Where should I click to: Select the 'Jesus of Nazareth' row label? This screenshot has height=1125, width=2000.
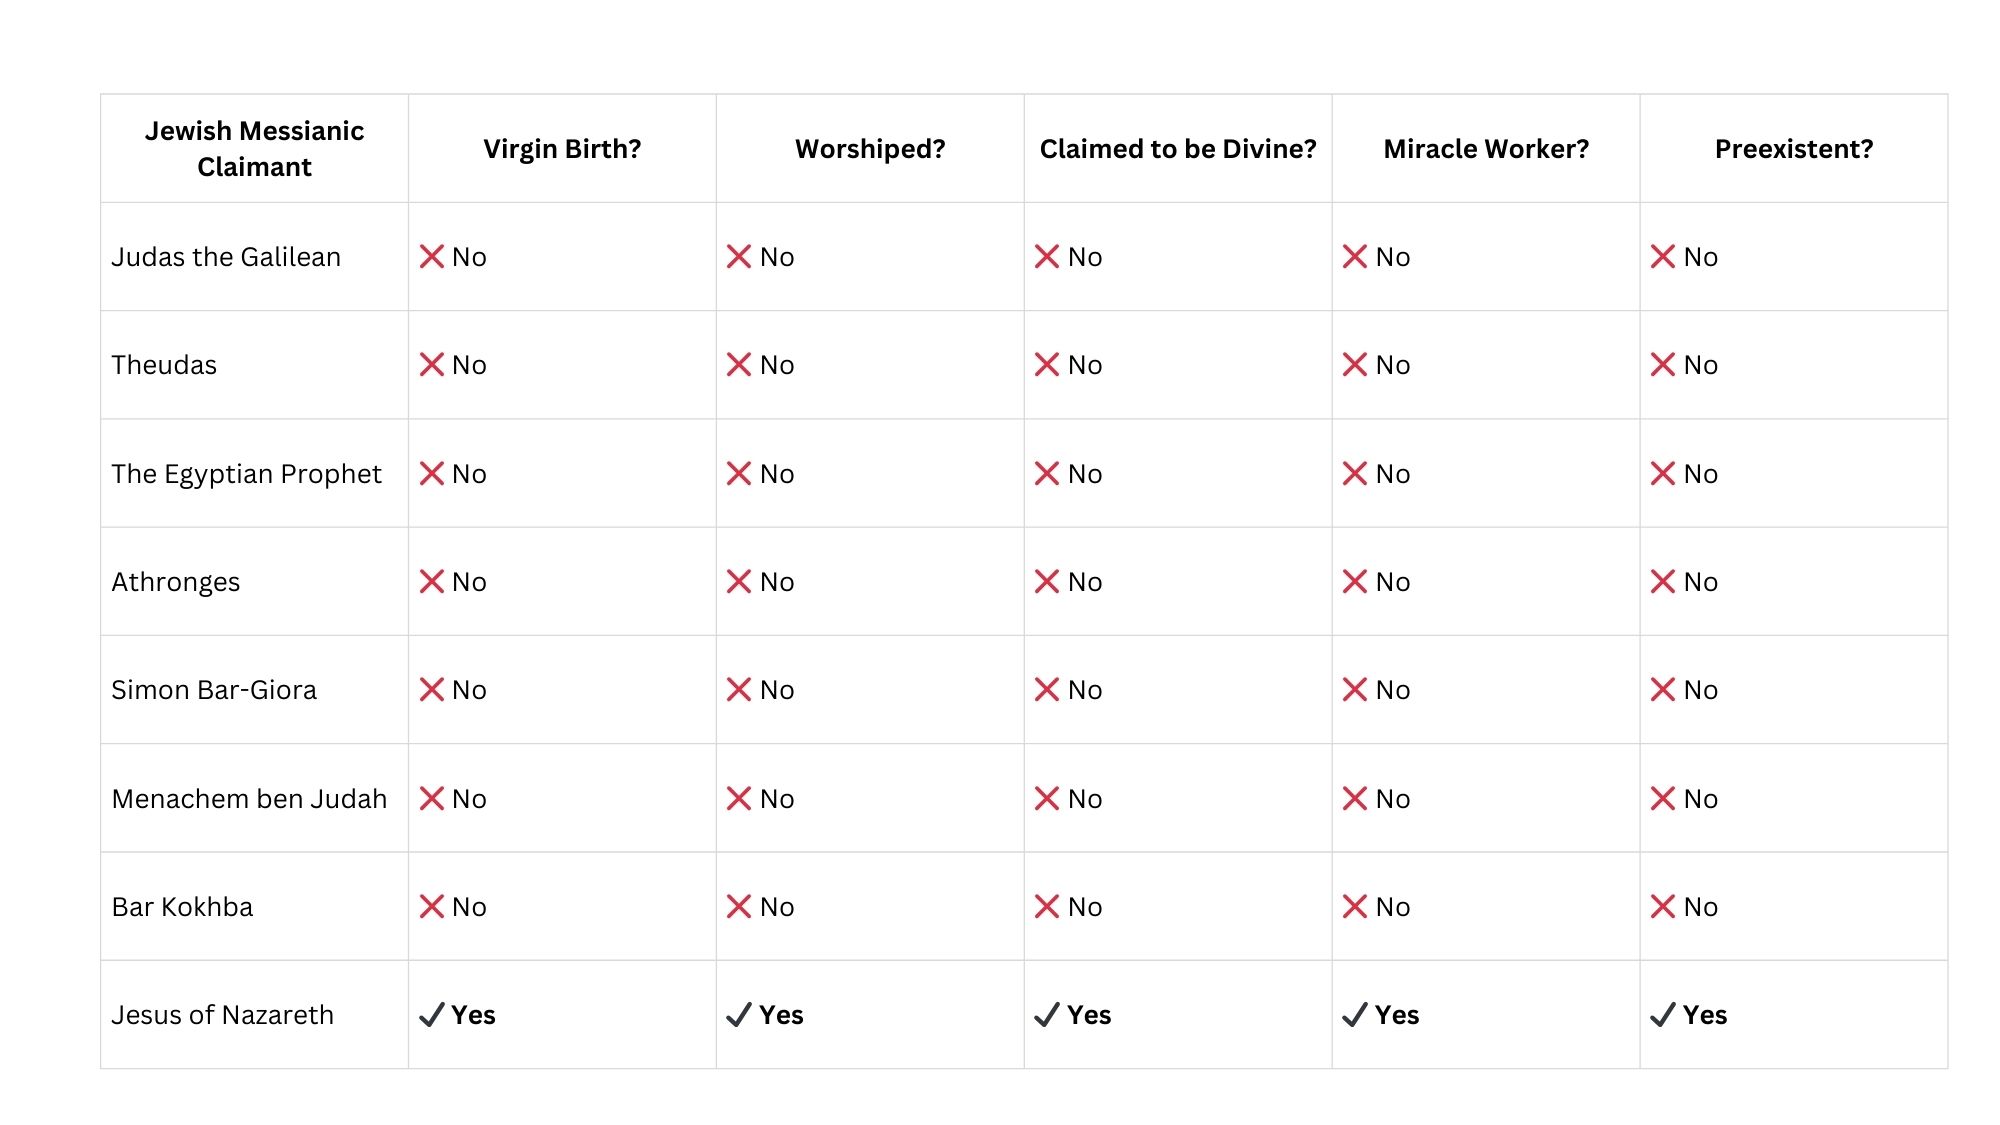click(223, 1015)
